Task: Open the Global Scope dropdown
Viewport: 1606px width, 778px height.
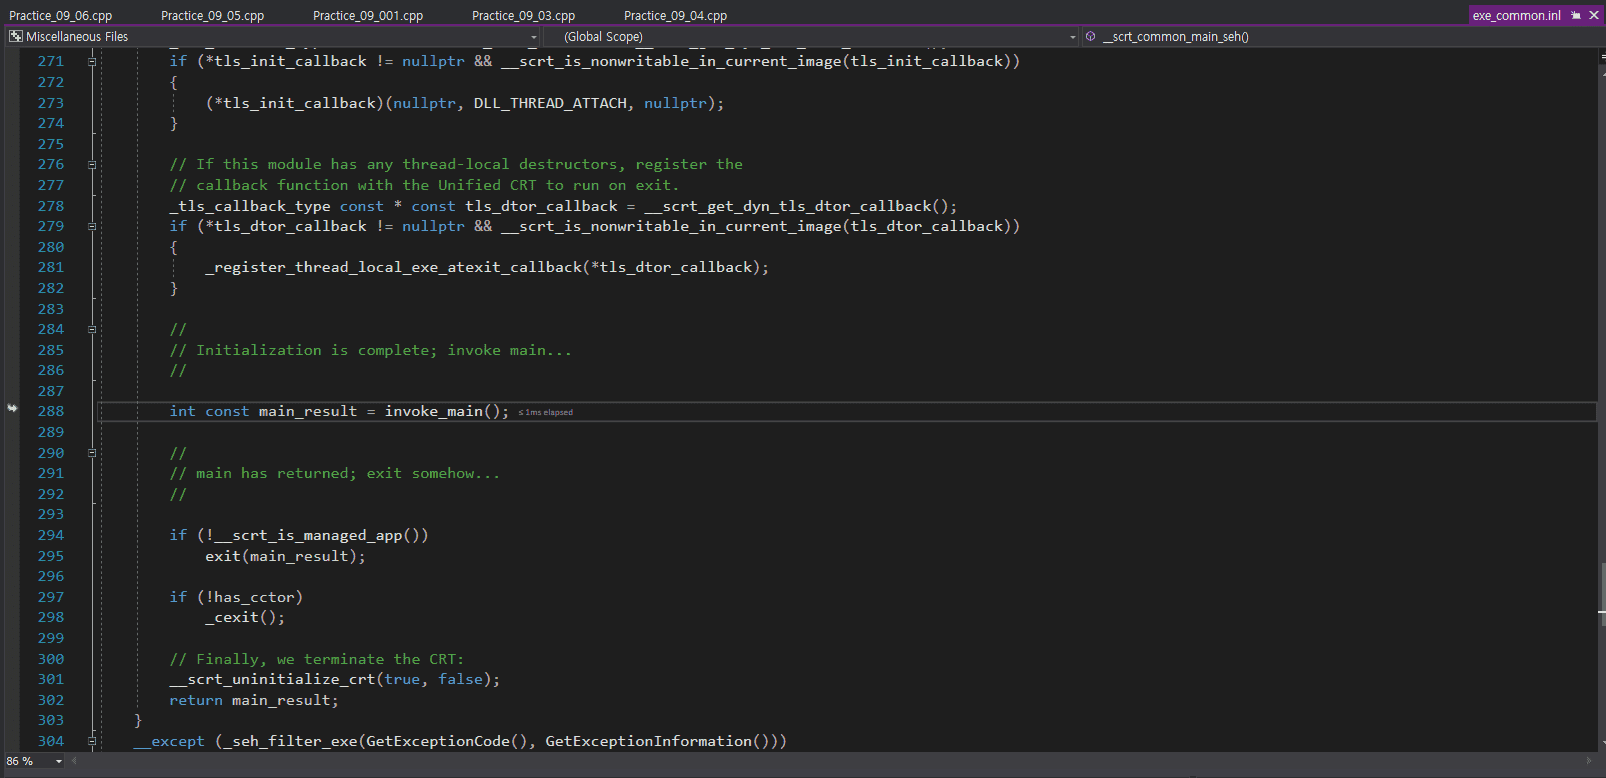Action: [x=1072, y=37]
